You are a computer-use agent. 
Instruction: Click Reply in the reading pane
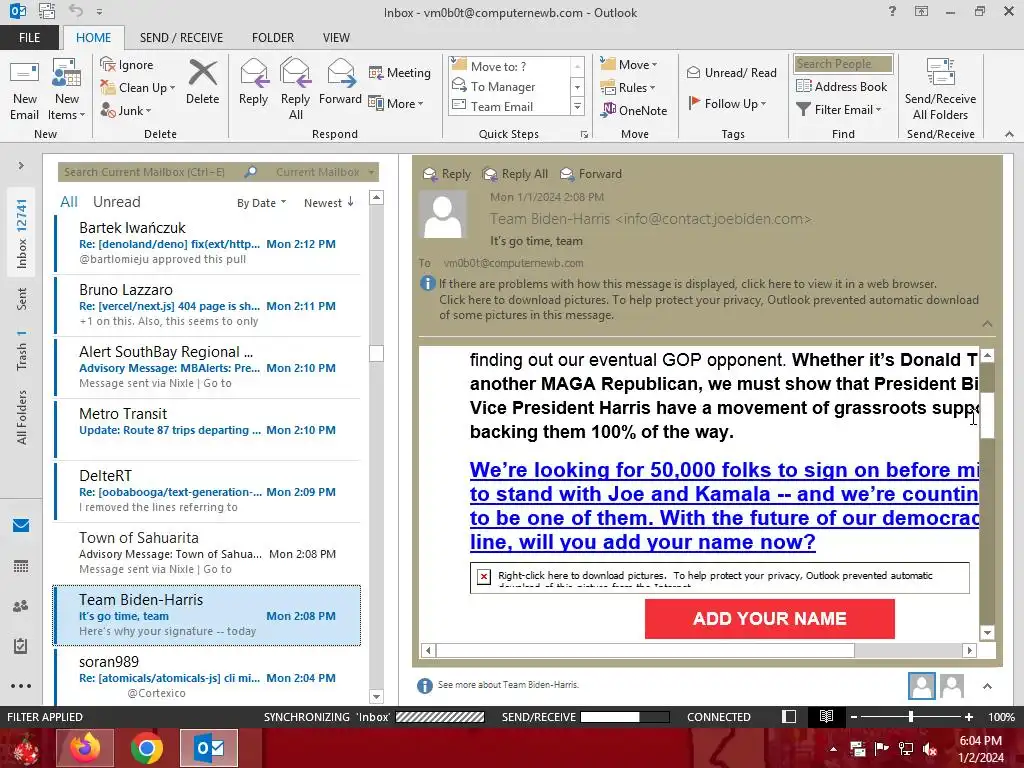pyautogui.click(x=447, y=174)
